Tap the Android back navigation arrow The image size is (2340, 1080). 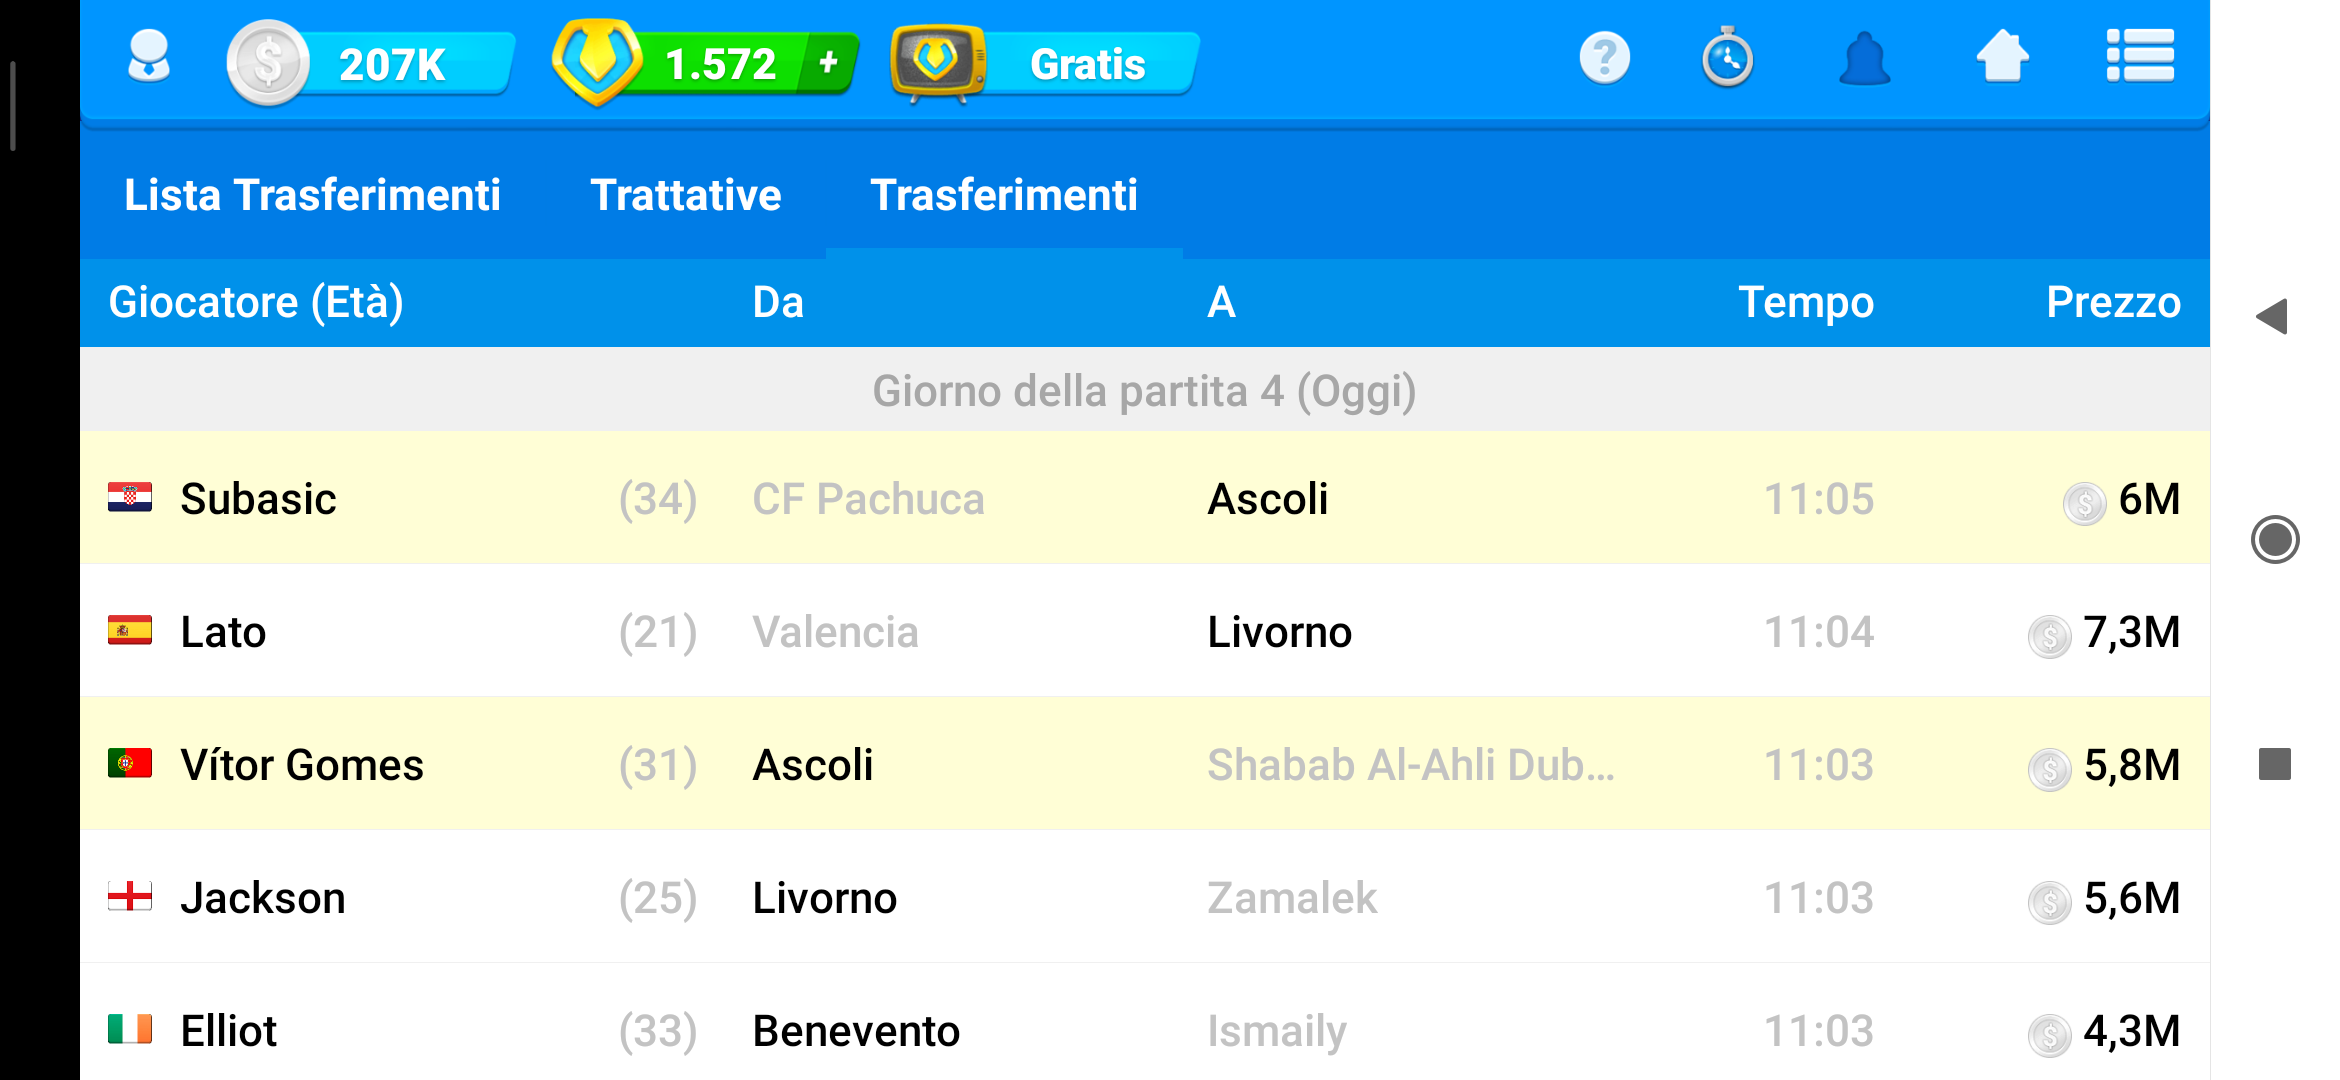(x=2273, y=317)
